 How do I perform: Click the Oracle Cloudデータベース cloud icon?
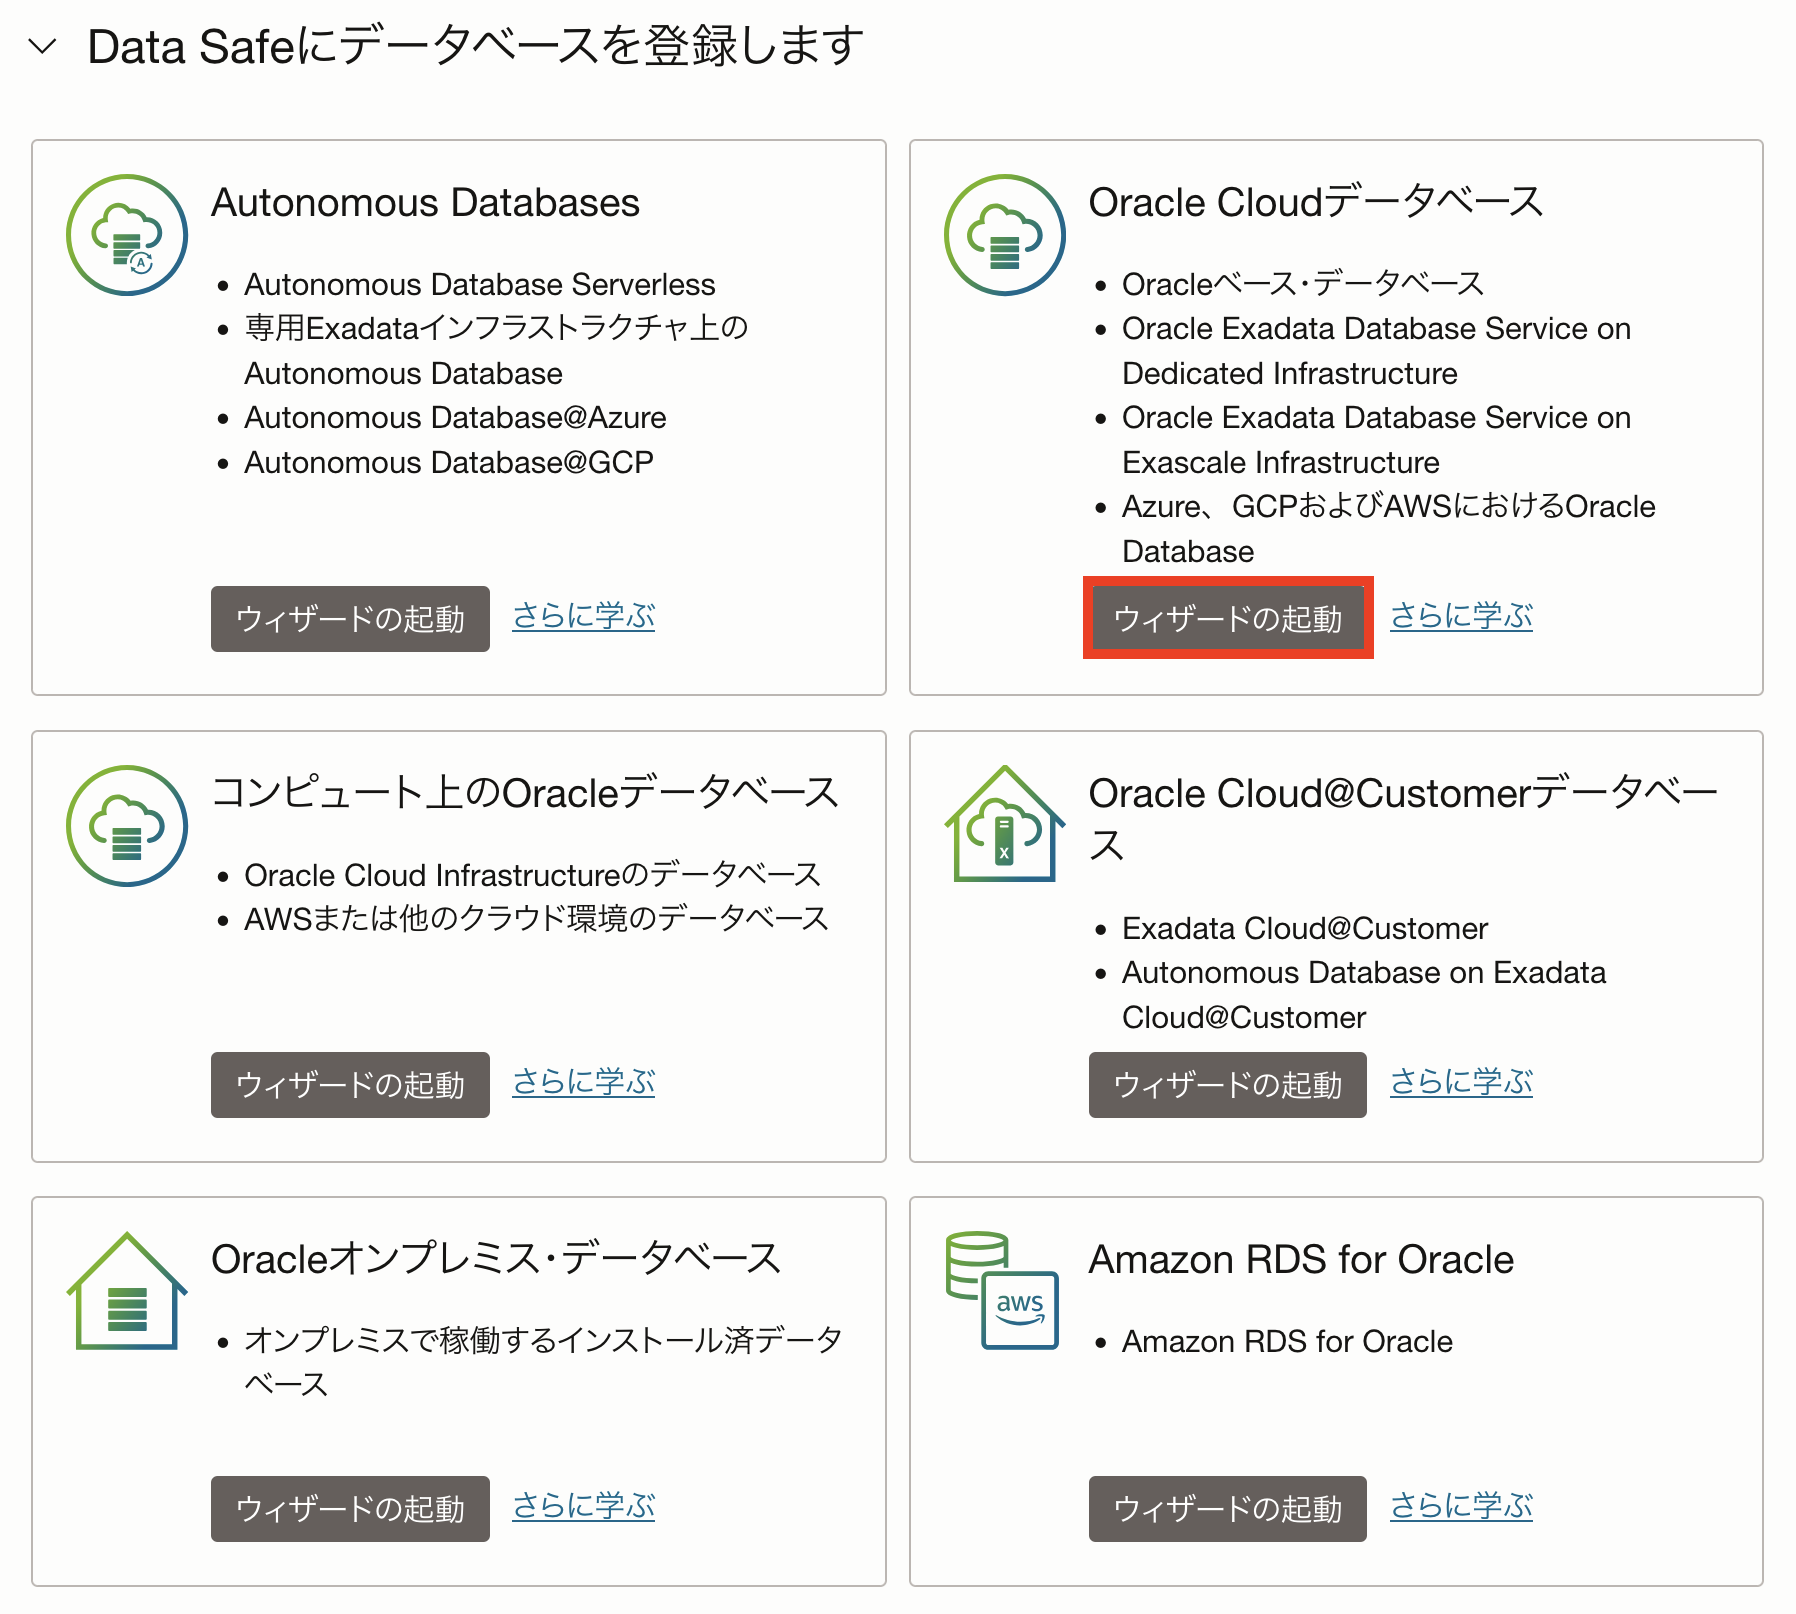[x=1004, y=234]
